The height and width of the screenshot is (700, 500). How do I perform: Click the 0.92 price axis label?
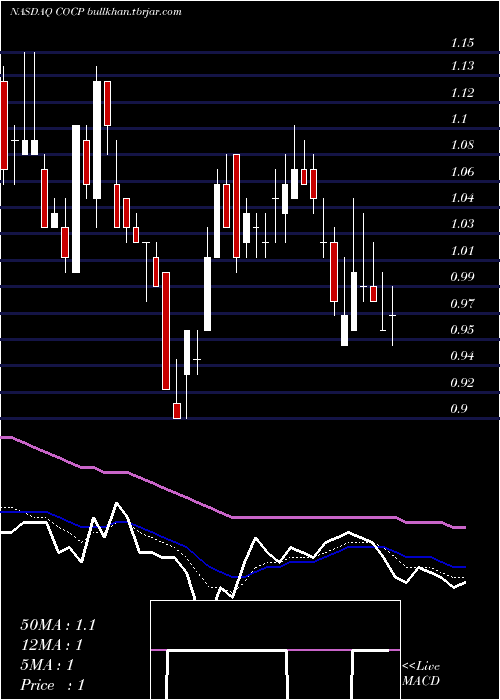click(x=462, y=383)
